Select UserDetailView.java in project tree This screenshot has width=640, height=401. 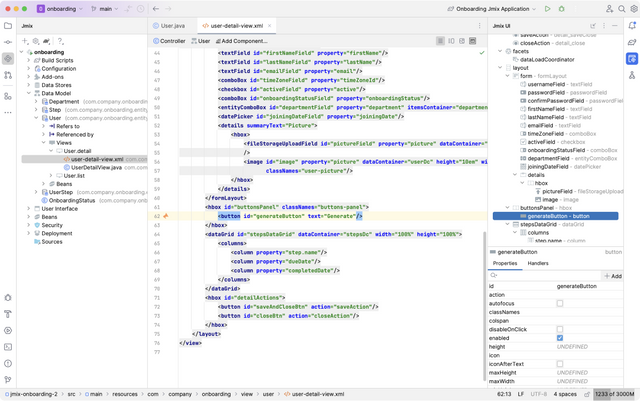tap(97, 167)
